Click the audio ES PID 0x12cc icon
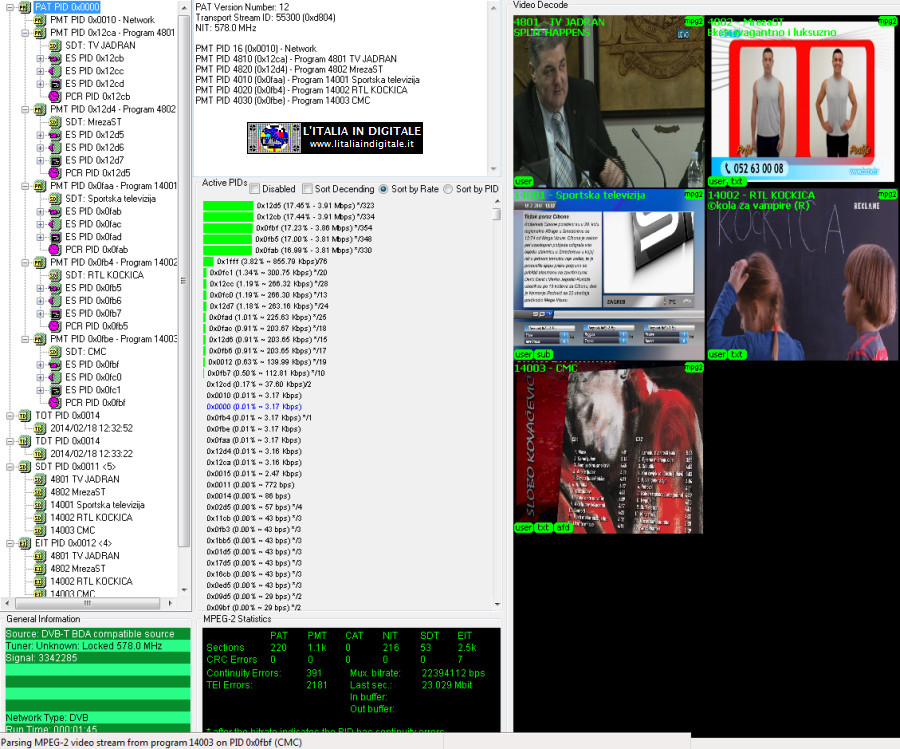The height and width of the screenshot is (749, 900). coord(55,71)
